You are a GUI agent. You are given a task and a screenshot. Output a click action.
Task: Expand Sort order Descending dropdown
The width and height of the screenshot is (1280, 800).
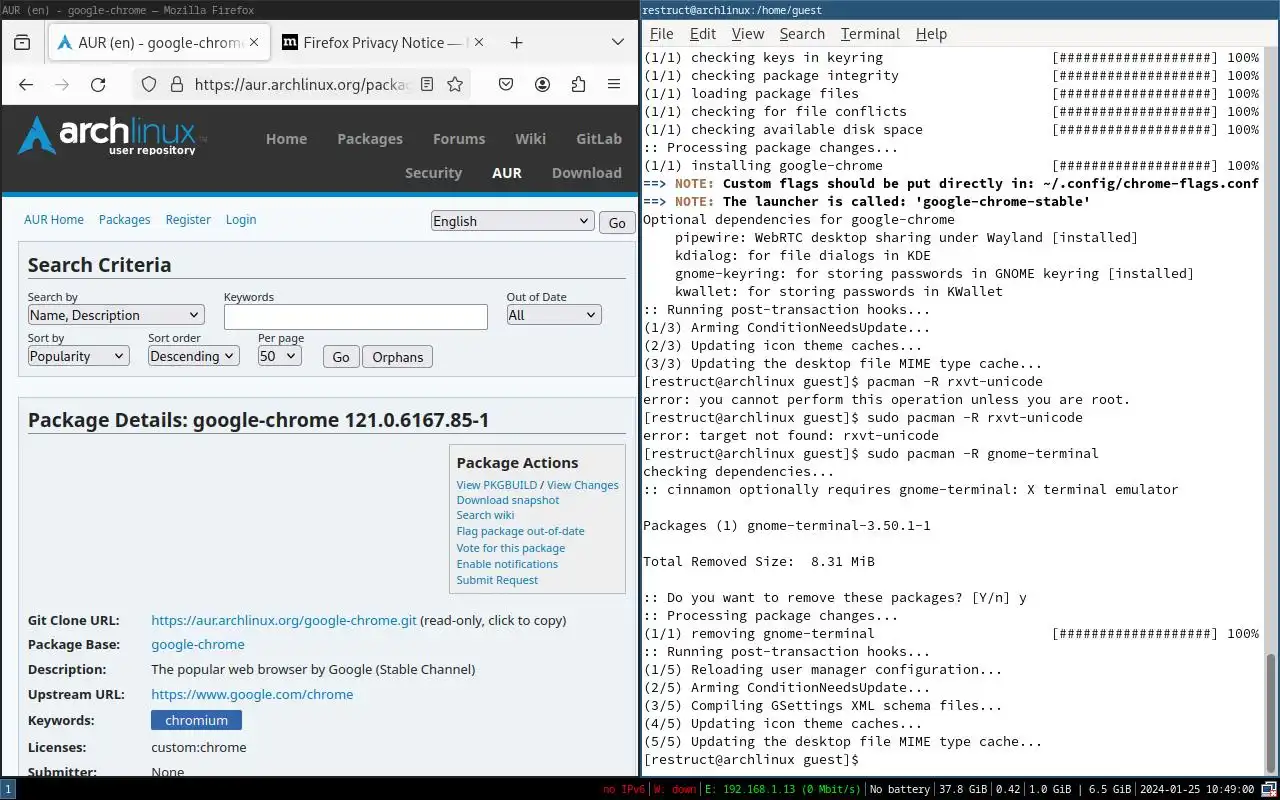[194, 356]
